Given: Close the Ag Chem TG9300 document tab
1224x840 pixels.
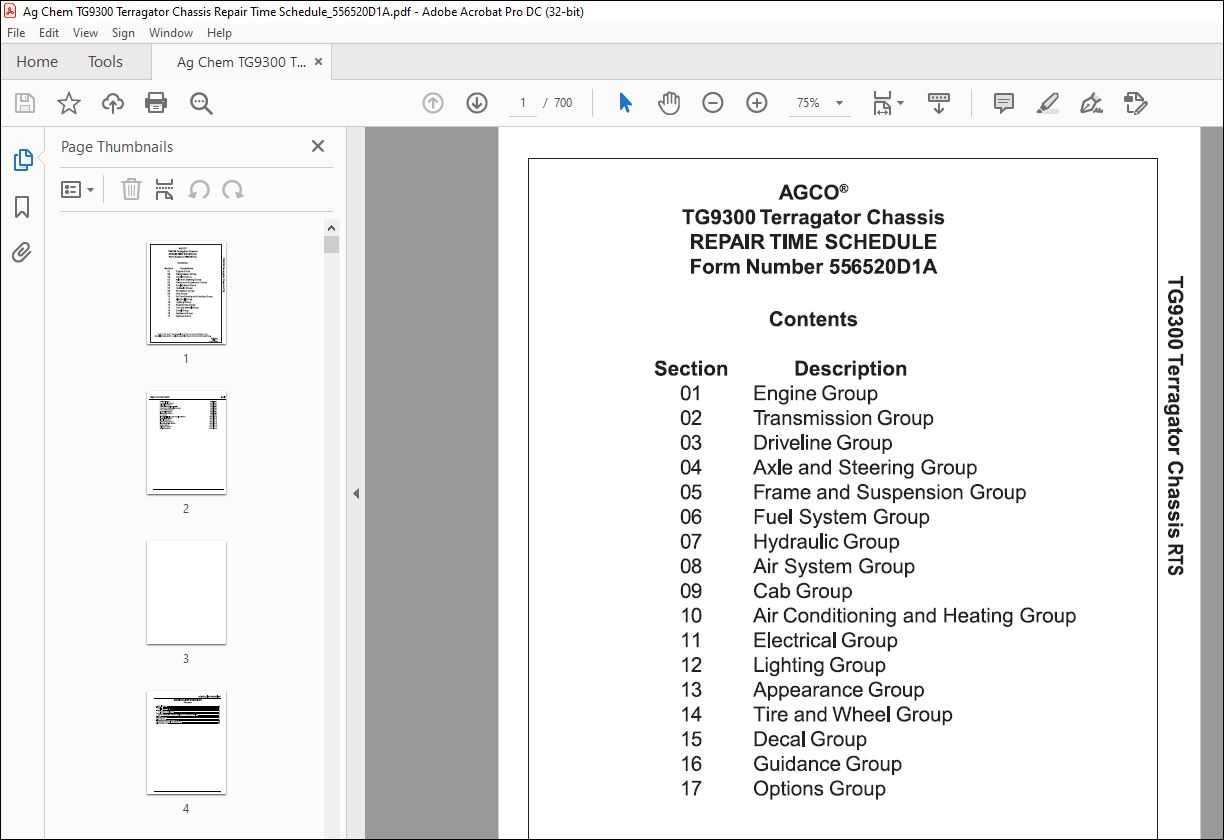Looking at the screenshot, I should pyautogui.click(x=319, y=62).
